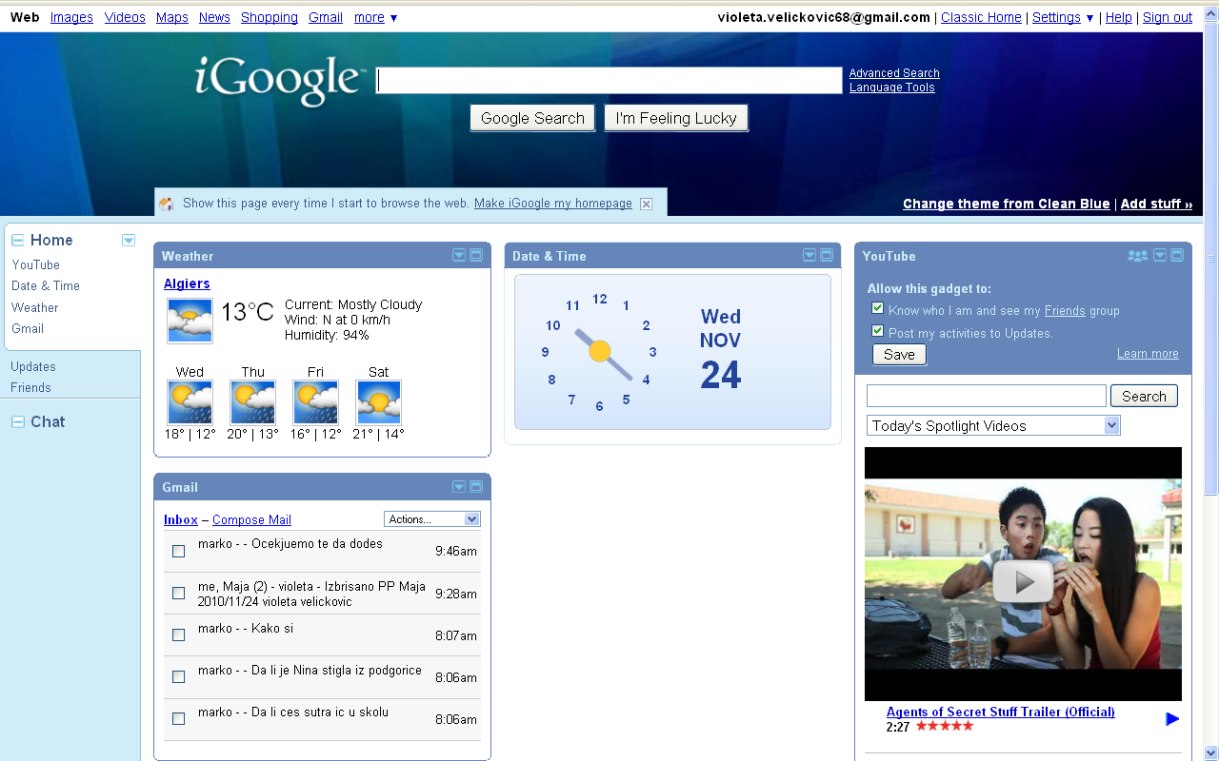Image resolution: width=1219 pixels, height=761 pixels.
Task: Open Images in the top navigation
Action: pos(72,17)
